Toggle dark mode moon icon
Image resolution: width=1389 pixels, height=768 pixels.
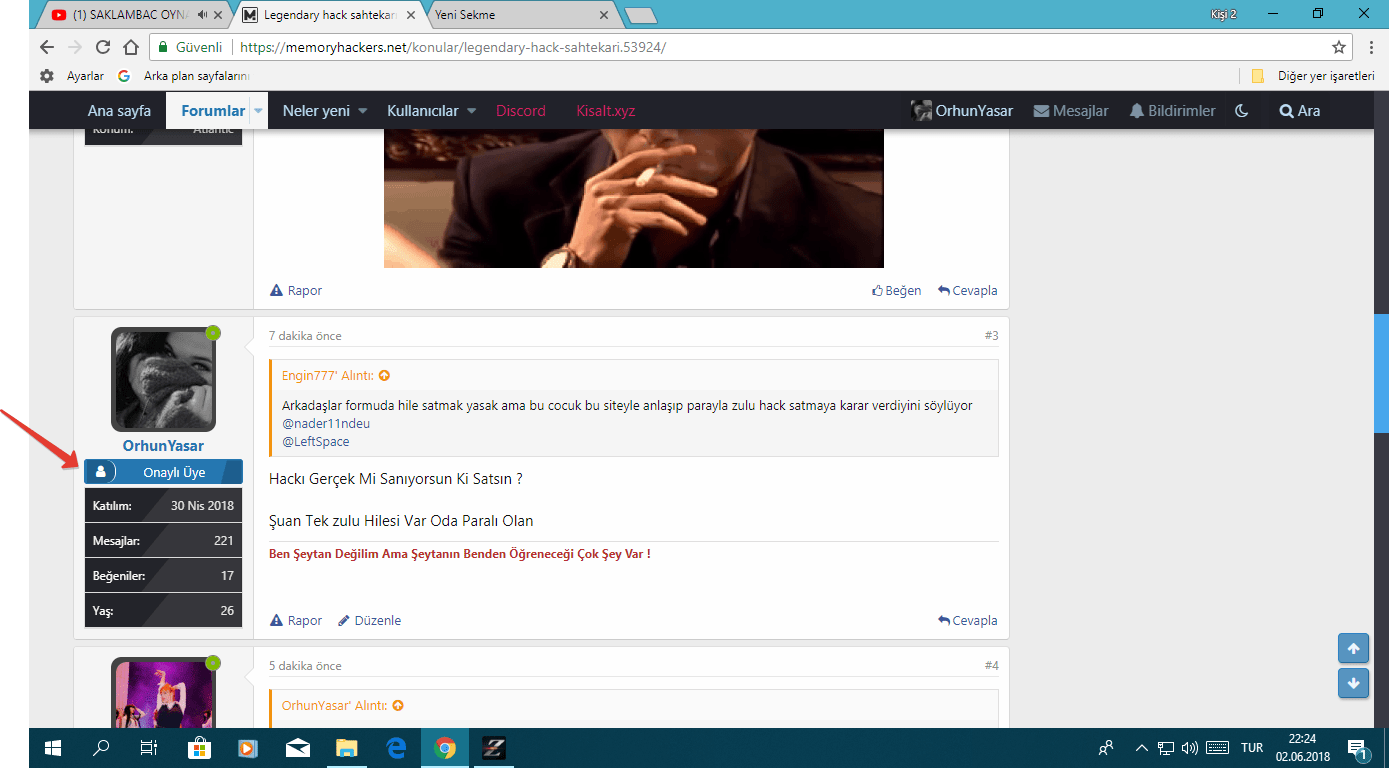[1242, 111]
